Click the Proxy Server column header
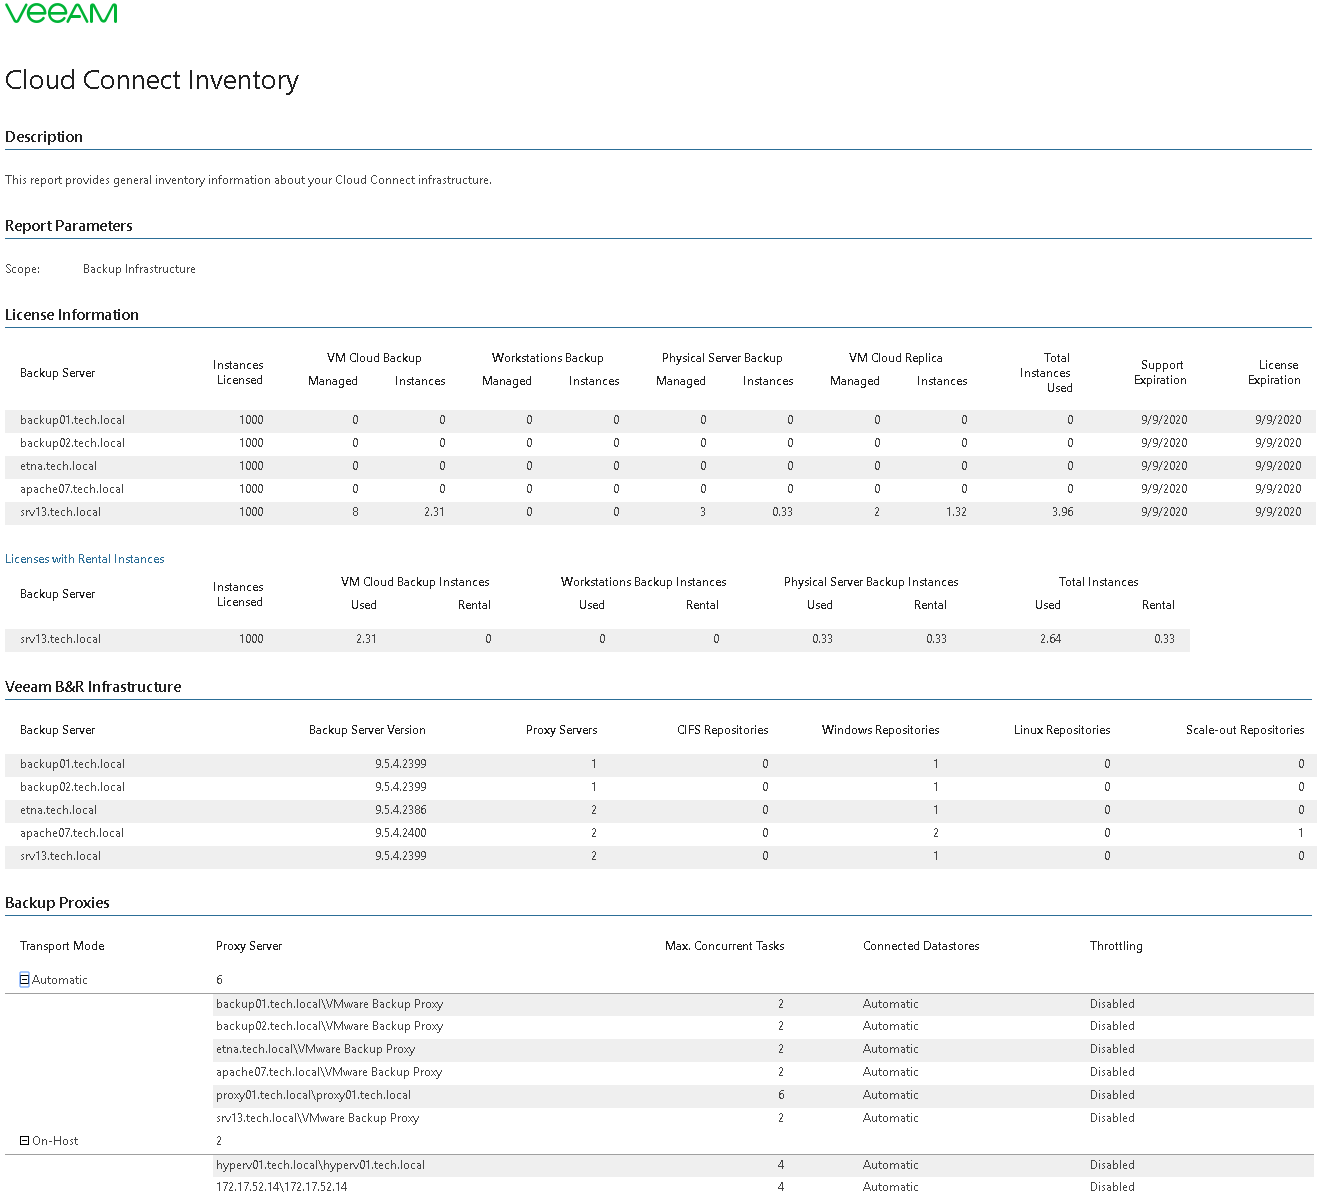This screenshot has height=1195, width=1317. (249, 946)
